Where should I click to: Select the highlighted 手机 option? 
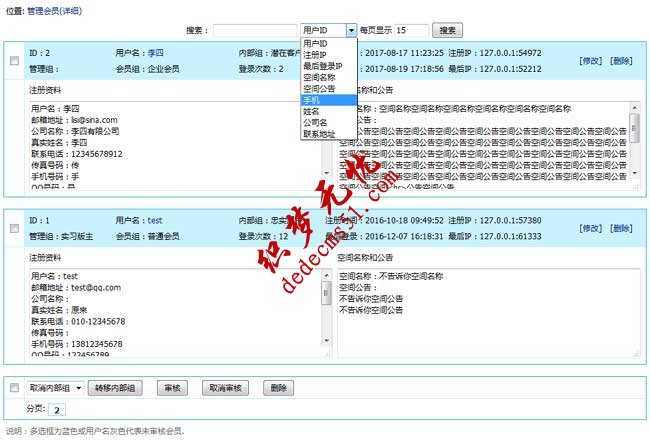click(328, 100)
